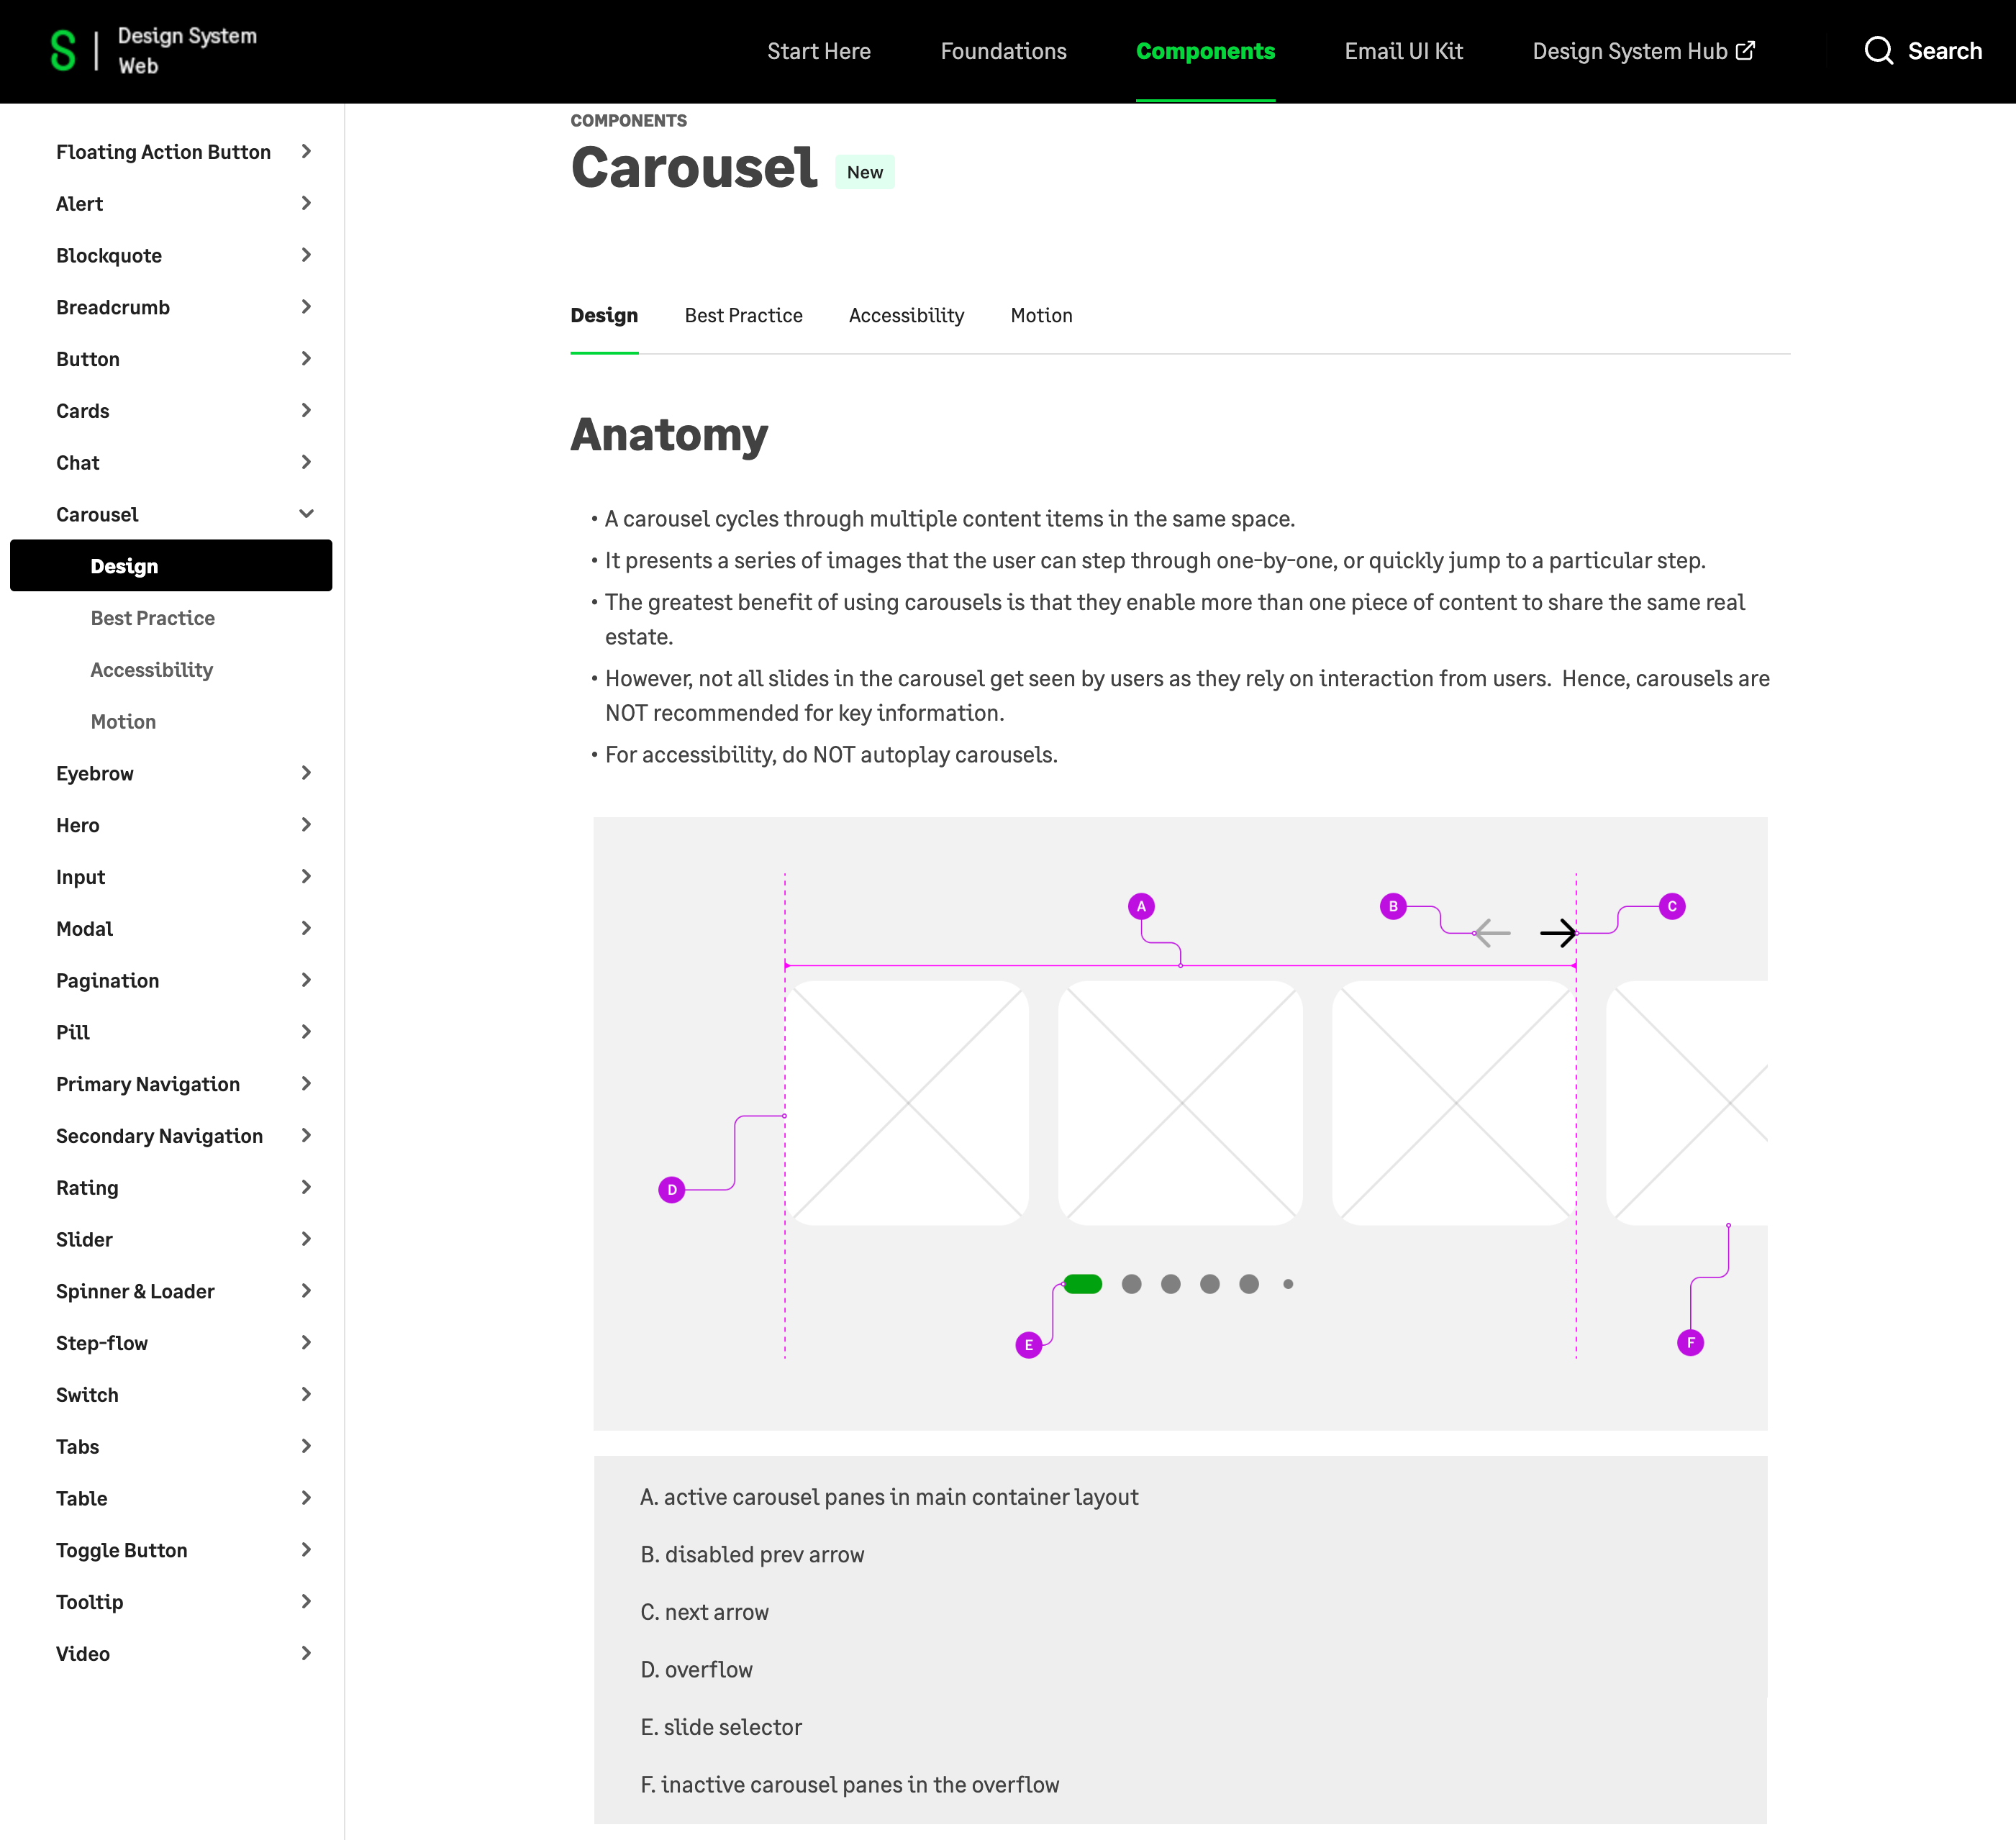Expand the Rating chevron

306,1187
